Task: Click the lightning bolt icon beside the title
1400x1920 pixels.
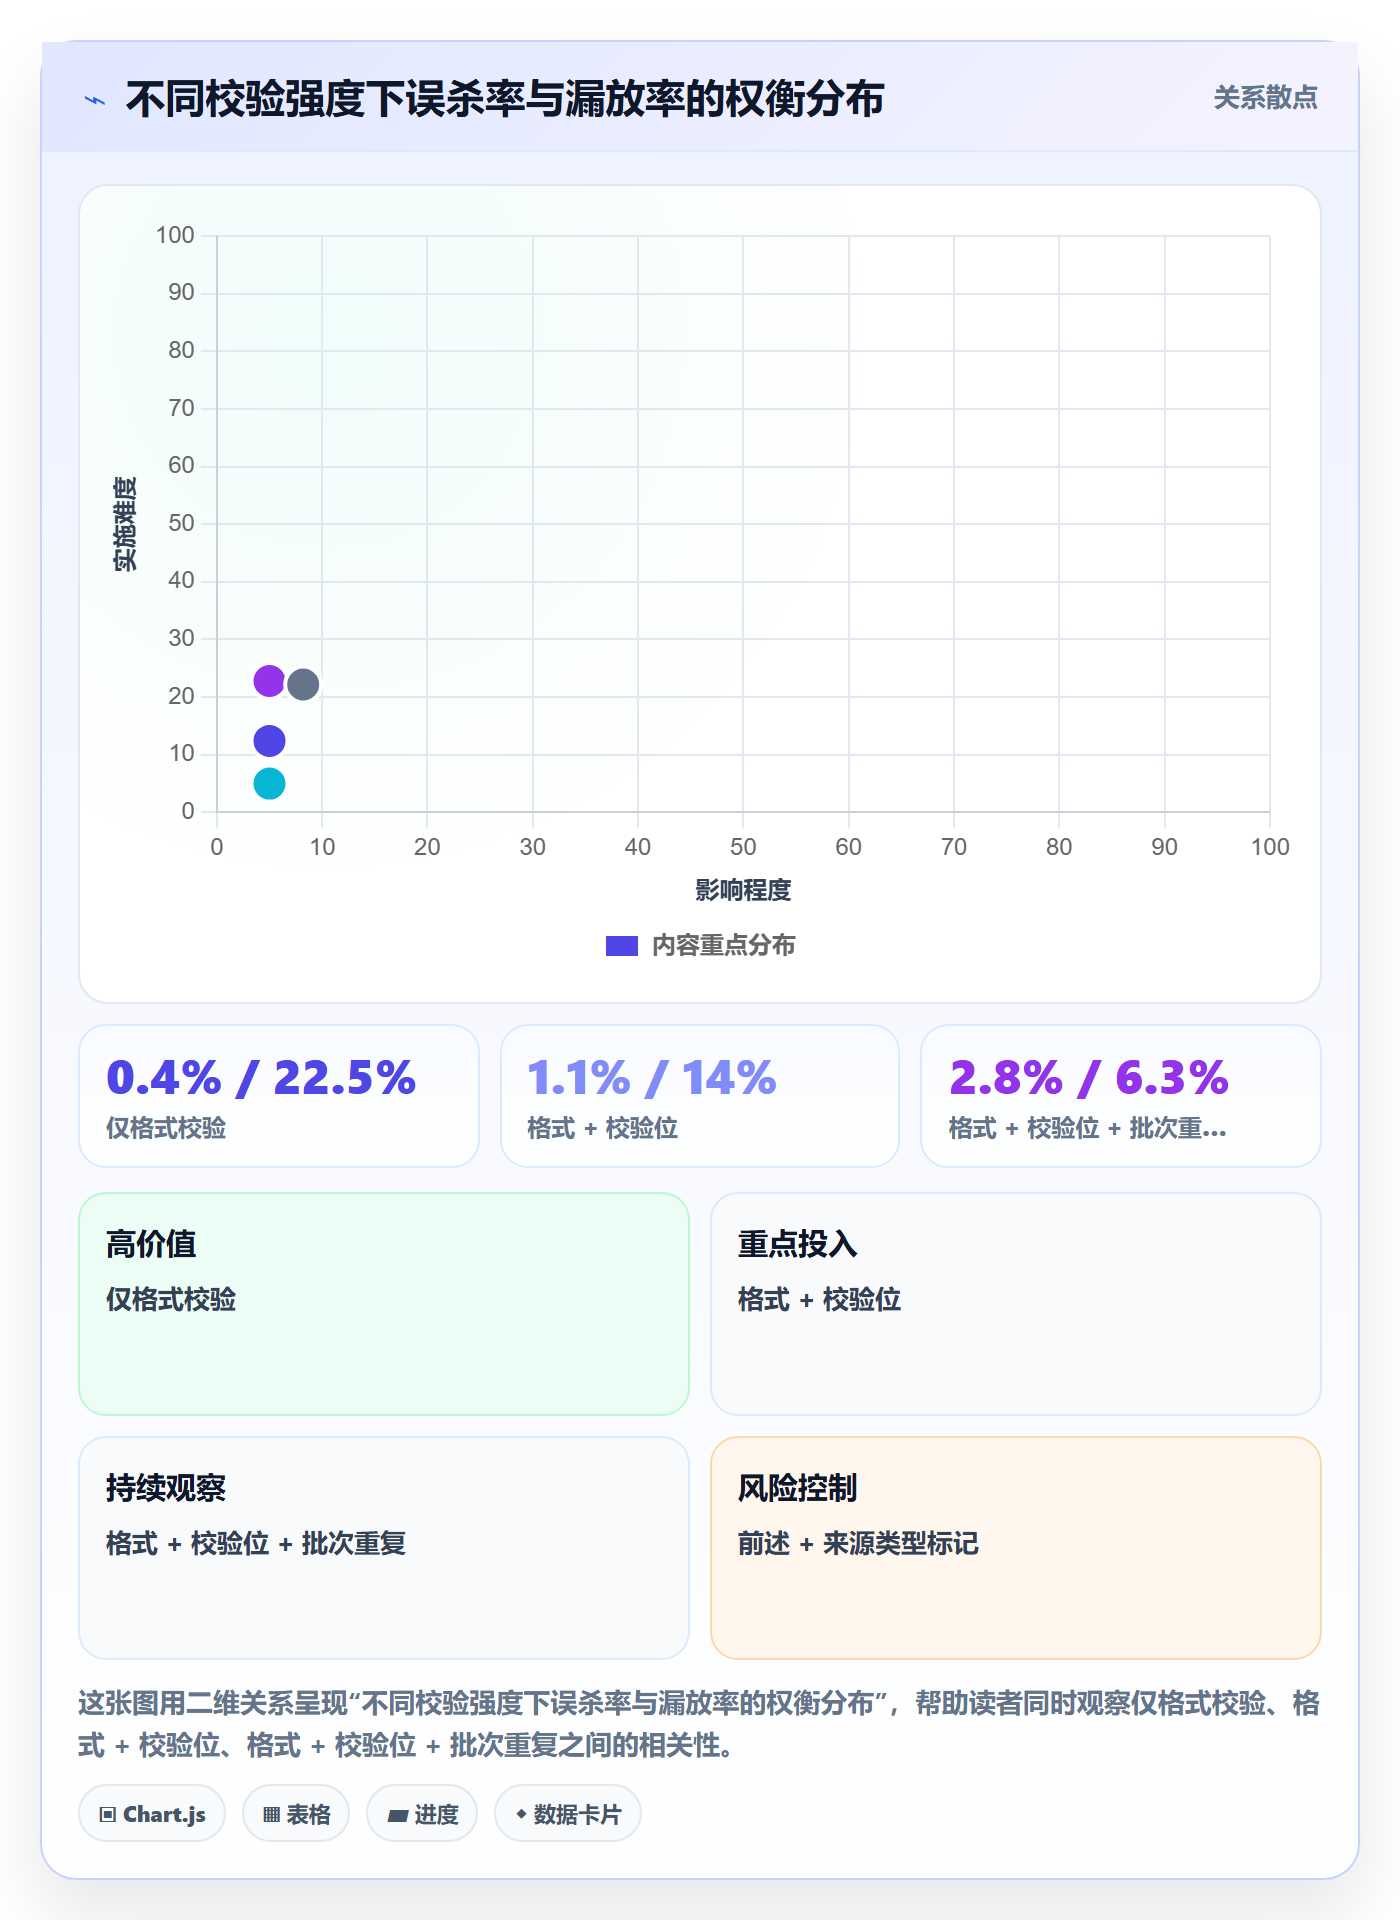Action: click(95, 100)
